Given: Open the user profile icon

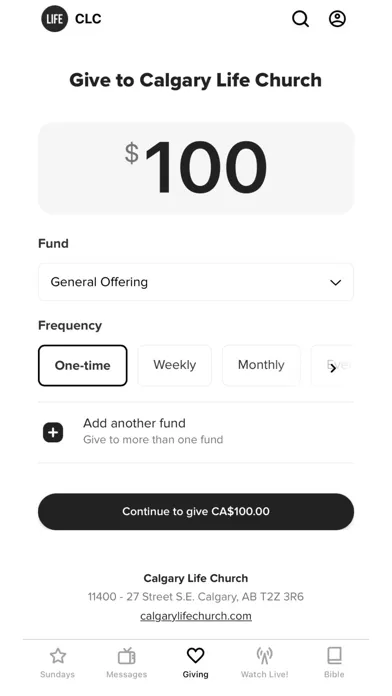Looking at the screenshot, I should (337, 19).
